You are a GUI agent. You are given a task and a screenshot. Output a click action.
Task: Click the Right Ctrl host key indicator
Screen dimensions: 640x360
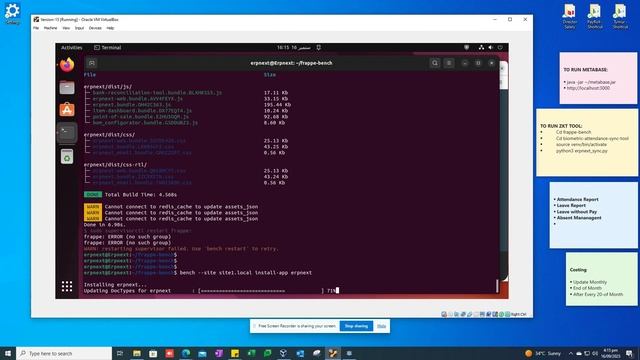[x=518, y=314]
